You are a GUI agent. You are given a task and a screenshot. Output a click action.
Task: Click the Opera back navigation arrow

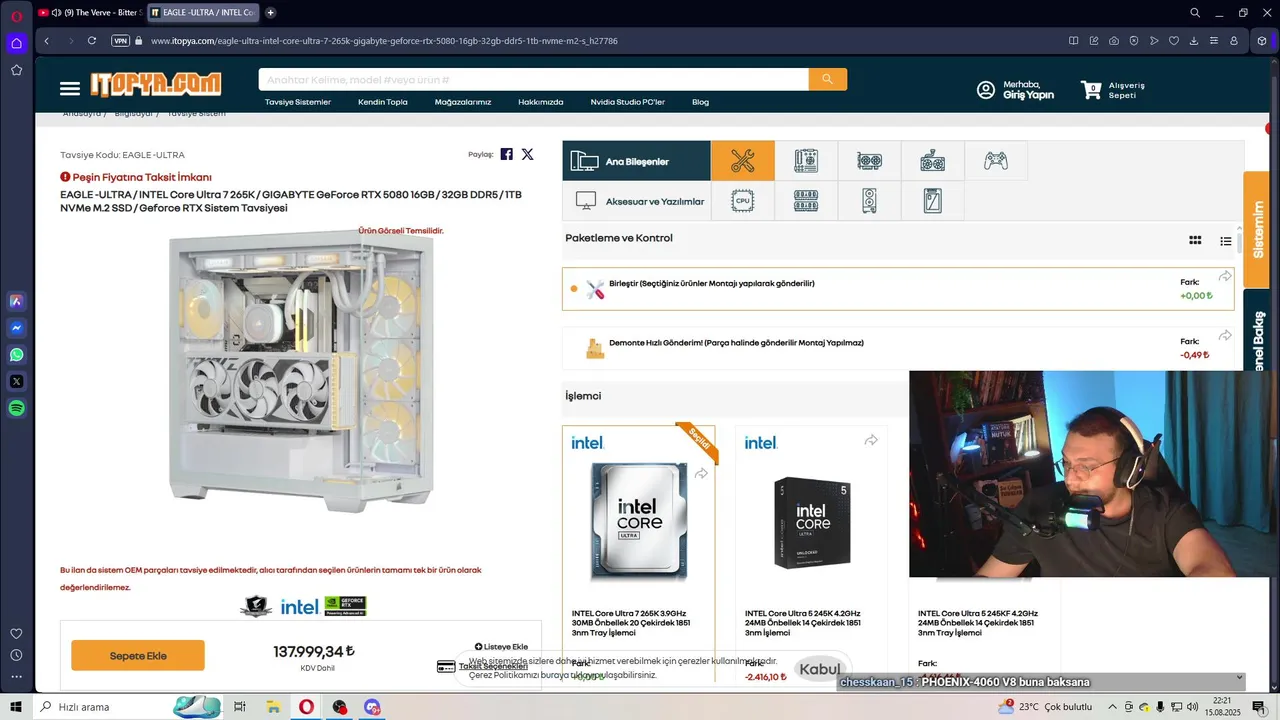coord(47,41)
